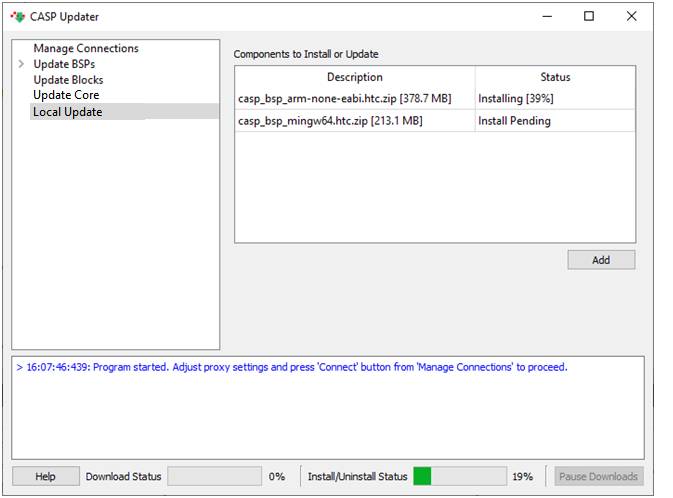Click the Install Pending status cell

(514, 121)
